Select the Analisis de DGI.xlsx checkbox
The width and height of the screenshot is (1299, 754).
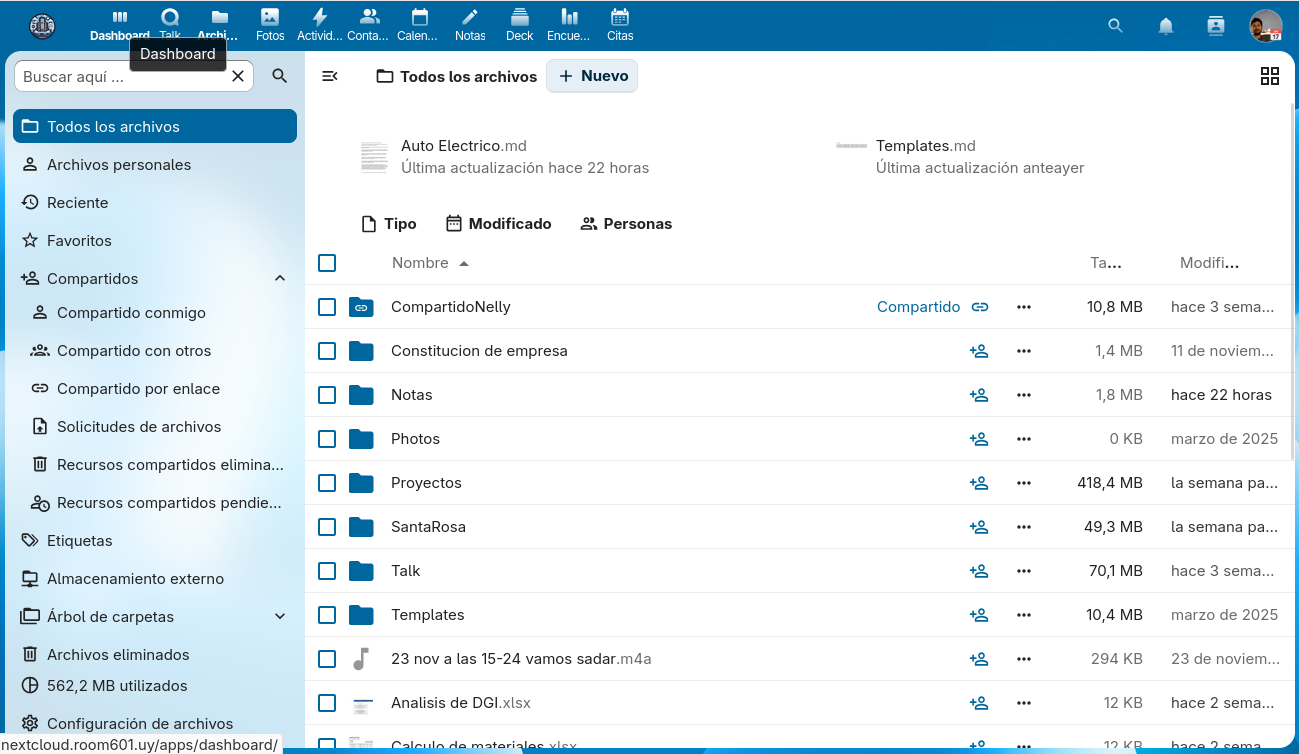point(327,703)
